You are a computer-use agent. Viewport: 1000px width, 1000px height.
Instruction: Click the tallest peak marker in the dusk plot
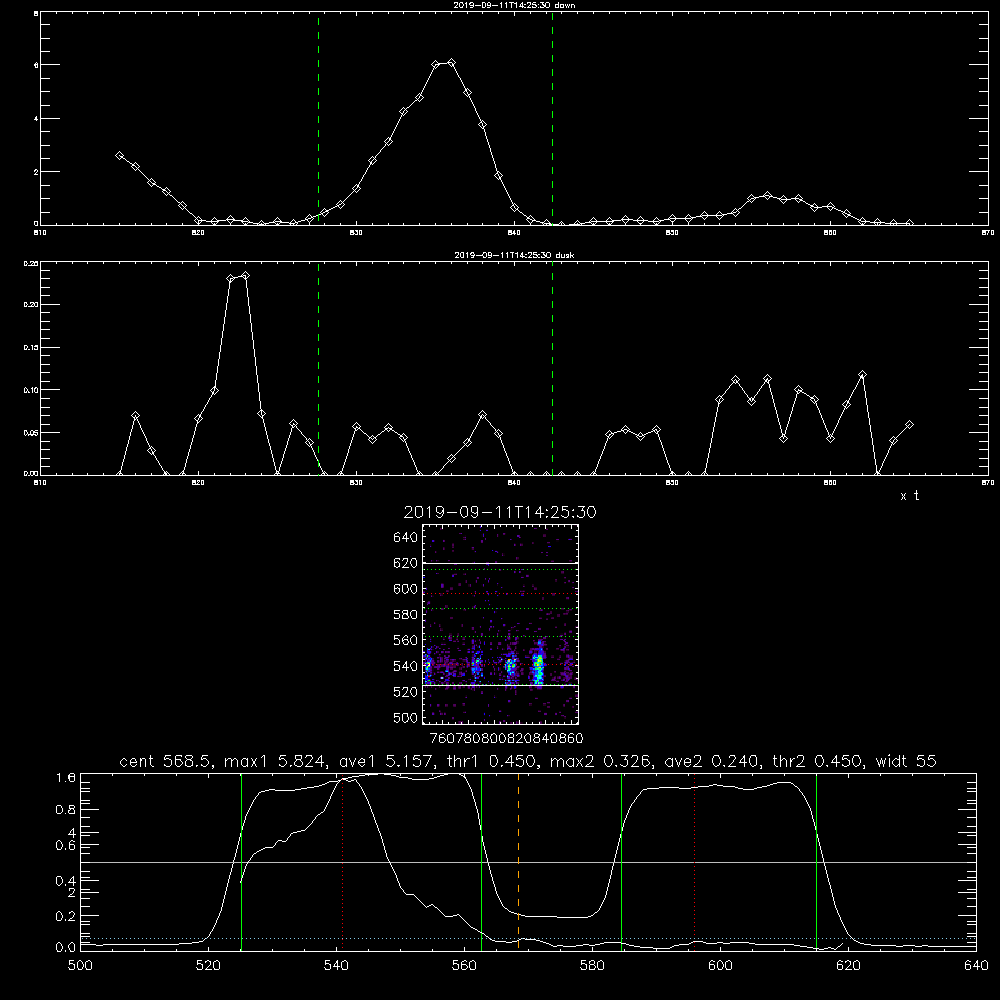pos(246,276)
